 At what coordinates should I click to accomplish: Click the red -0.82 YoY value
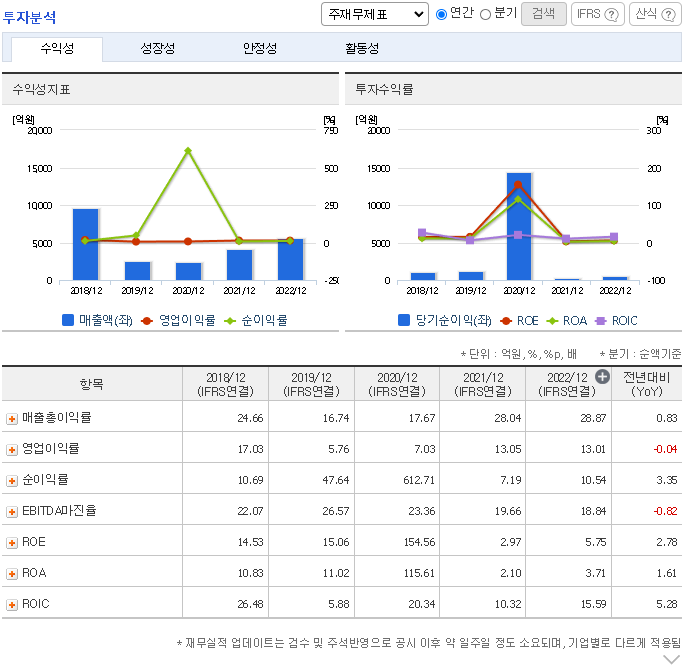coord(665,511)
